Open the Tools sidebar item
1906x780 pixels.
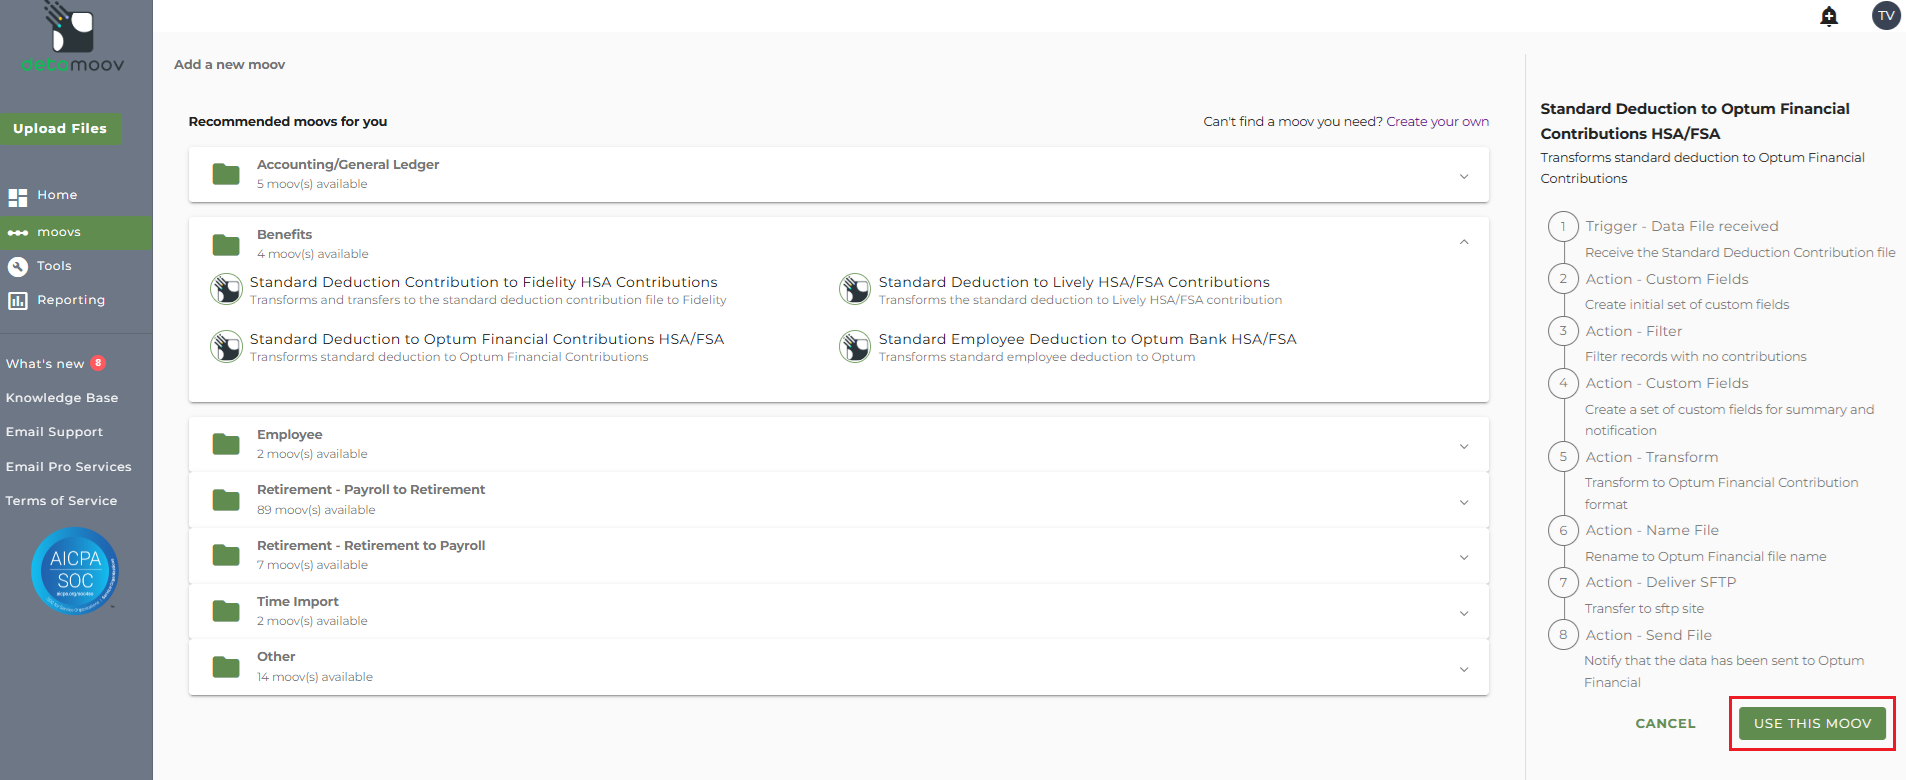[54, 266]
